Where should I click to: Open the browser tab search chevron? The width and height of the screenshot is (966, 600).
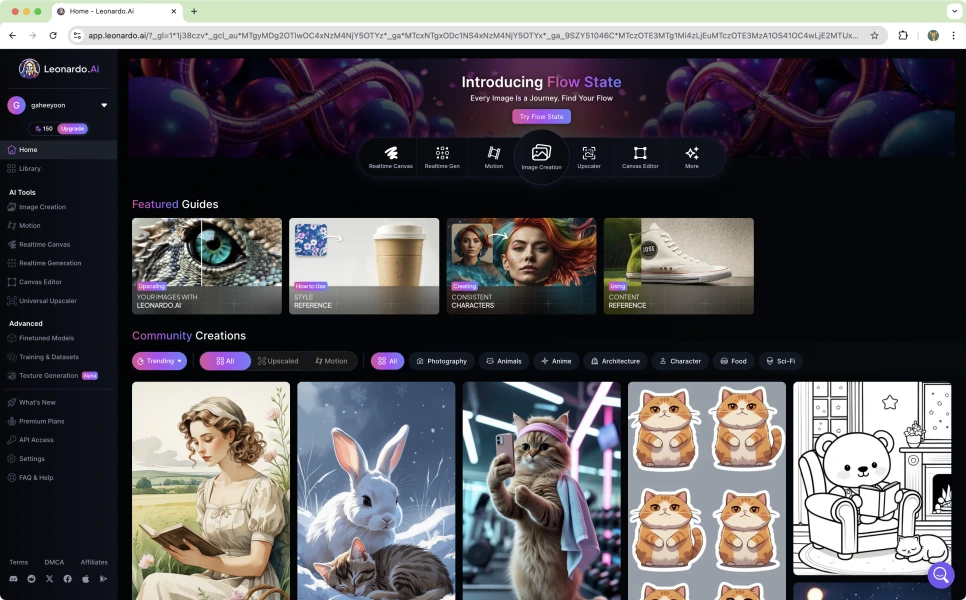(x=954, y=11)
